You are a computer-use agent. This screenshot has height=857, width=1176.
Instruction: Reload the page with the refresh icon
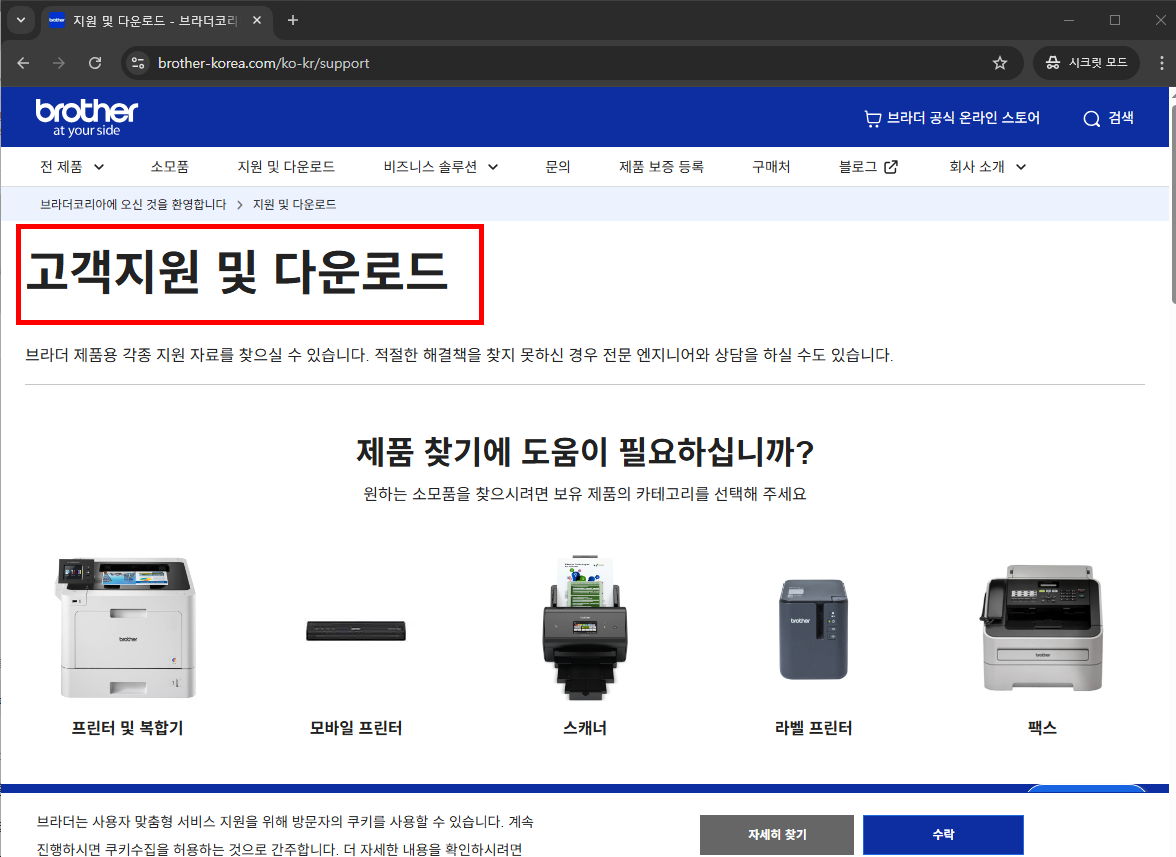(x=95, y=62)
